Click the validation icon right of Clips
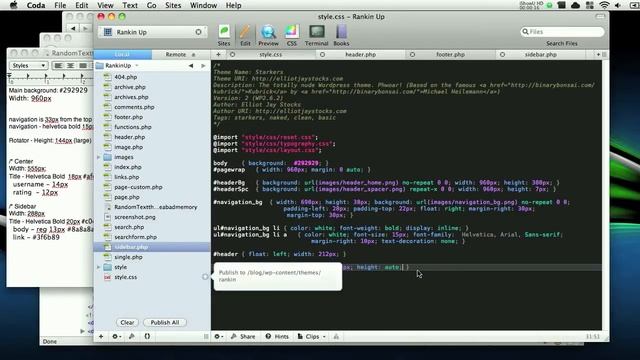640x360 pixels. point(336,336)
